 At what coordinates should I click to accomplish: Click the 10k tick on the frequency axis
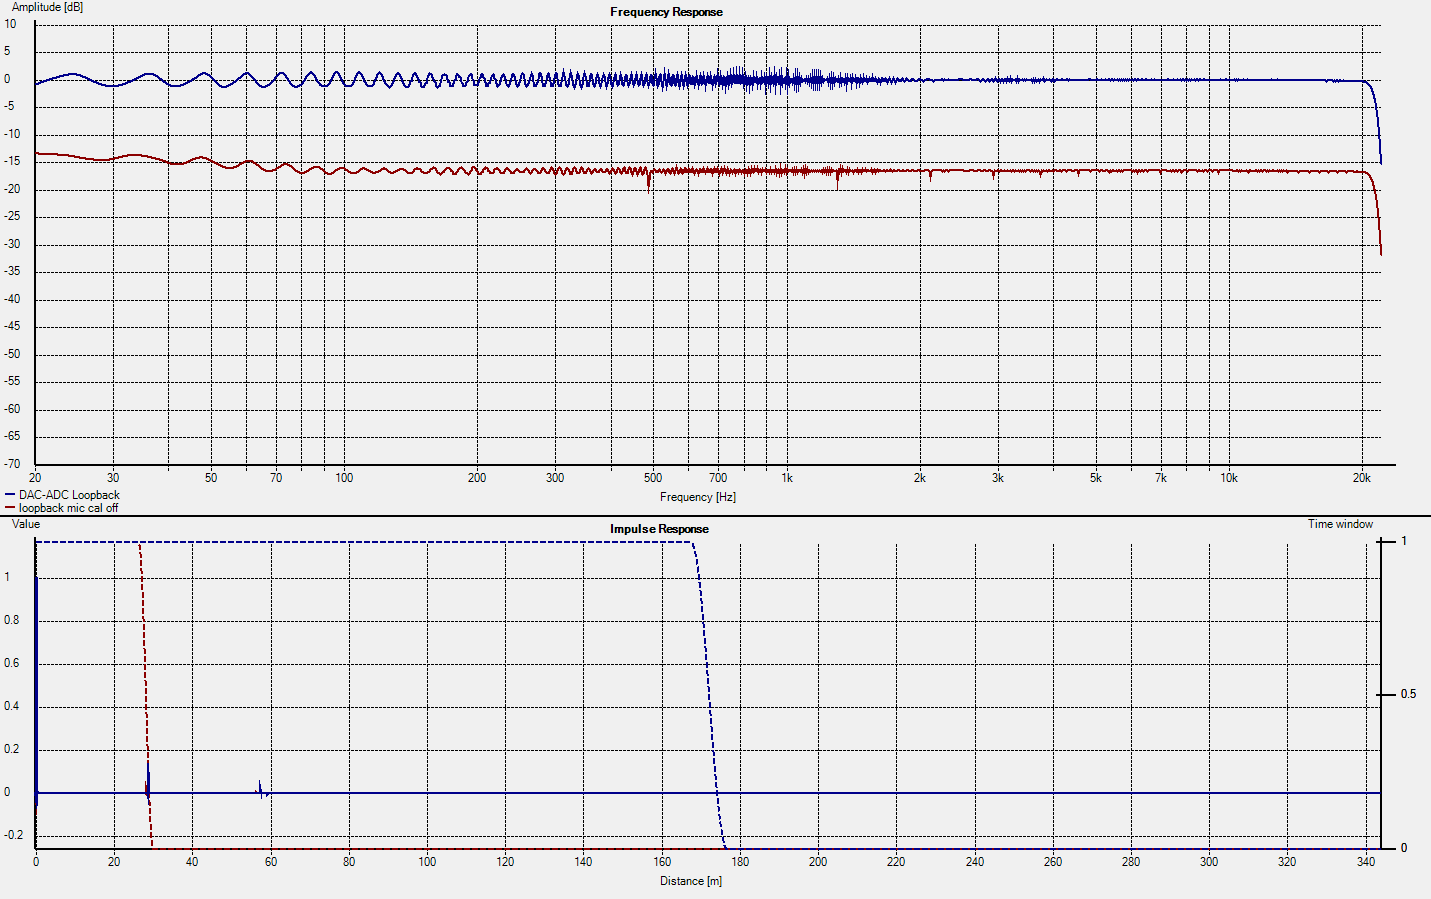[1228, 478]
